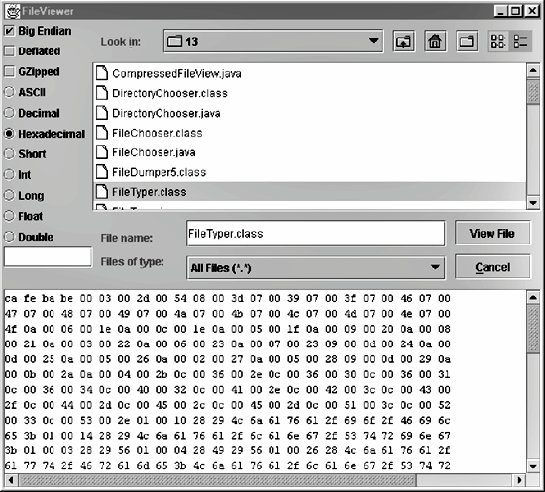Image resolution: width=545 pixels, height=492 pixels.
Task: Create a new folder
Action: (x=467, y=41)
